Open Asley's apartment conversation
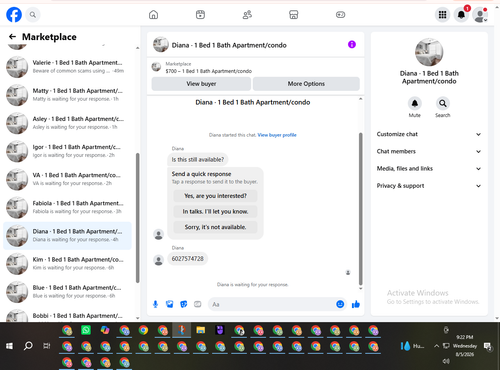The image size is (500, 370). pos(67,123)
